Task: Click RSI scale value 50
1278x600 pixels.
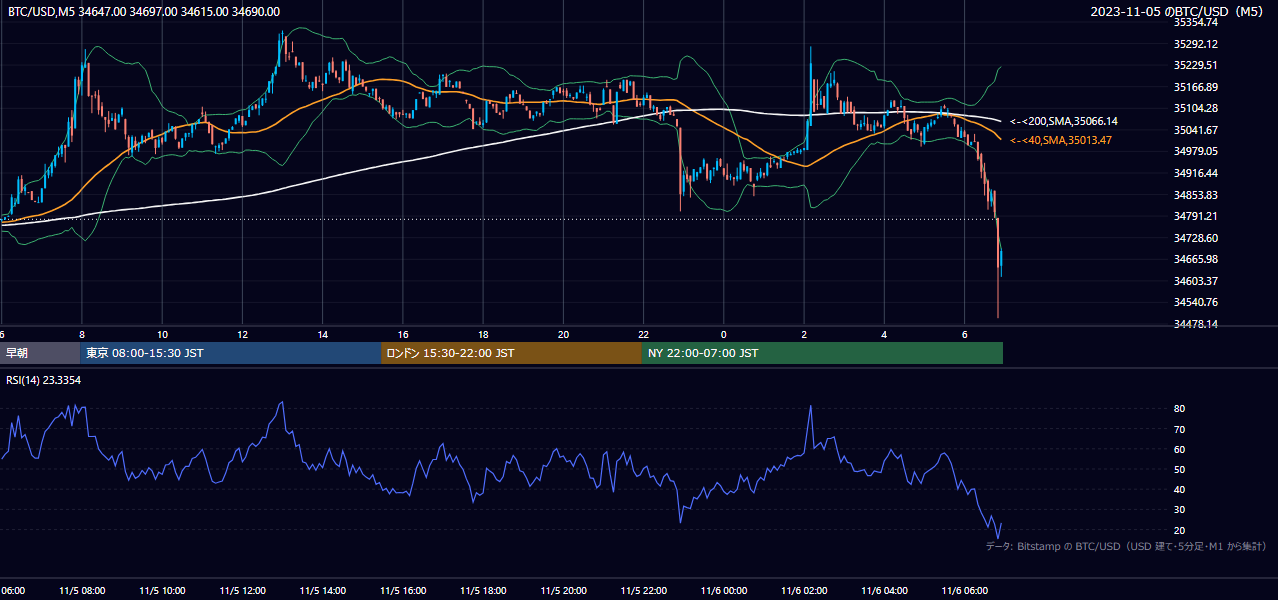Action: click(1180, 469)
